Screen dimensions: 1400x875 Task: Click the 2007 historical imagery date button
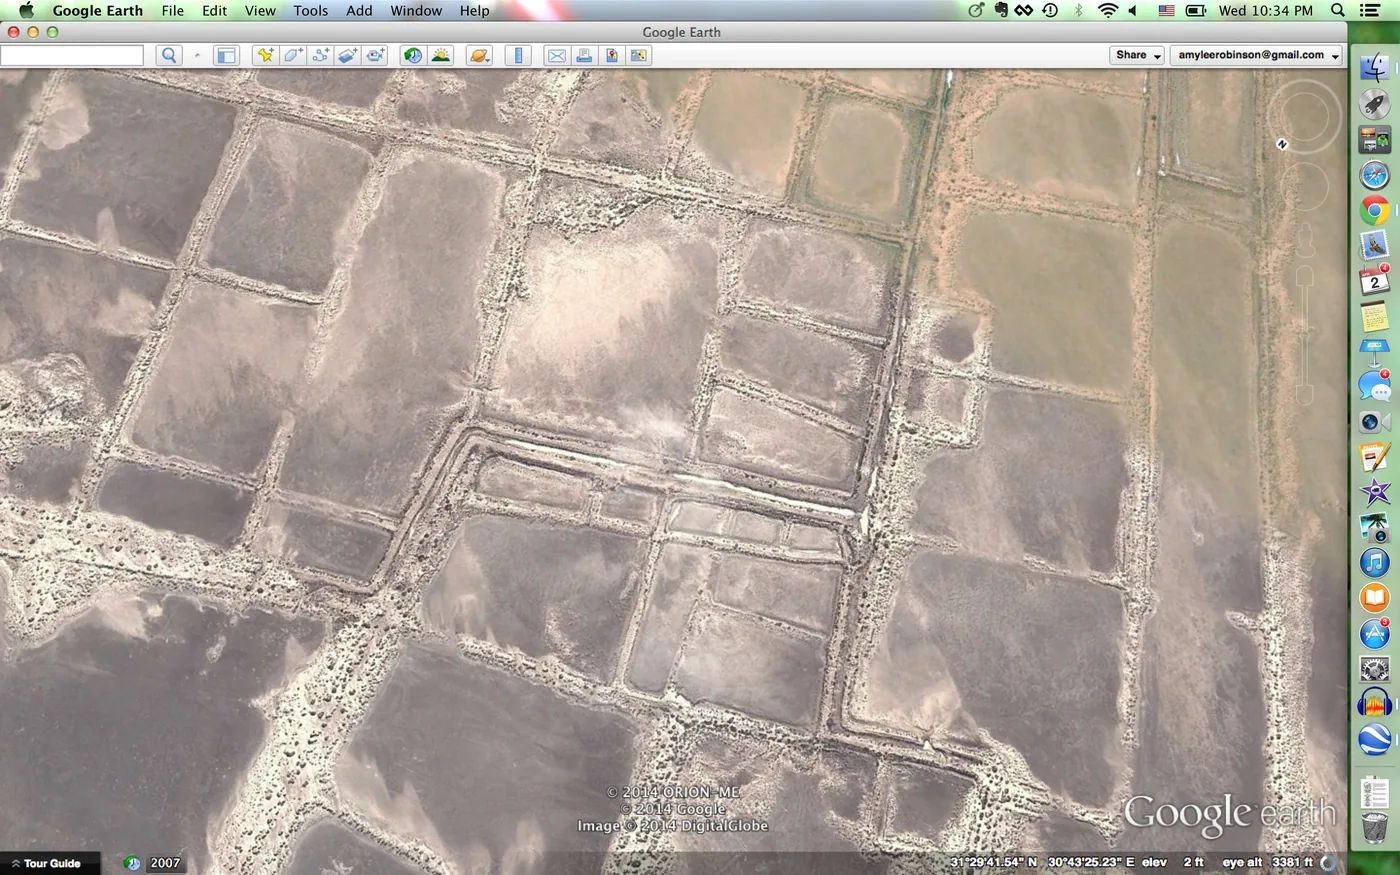166,863
